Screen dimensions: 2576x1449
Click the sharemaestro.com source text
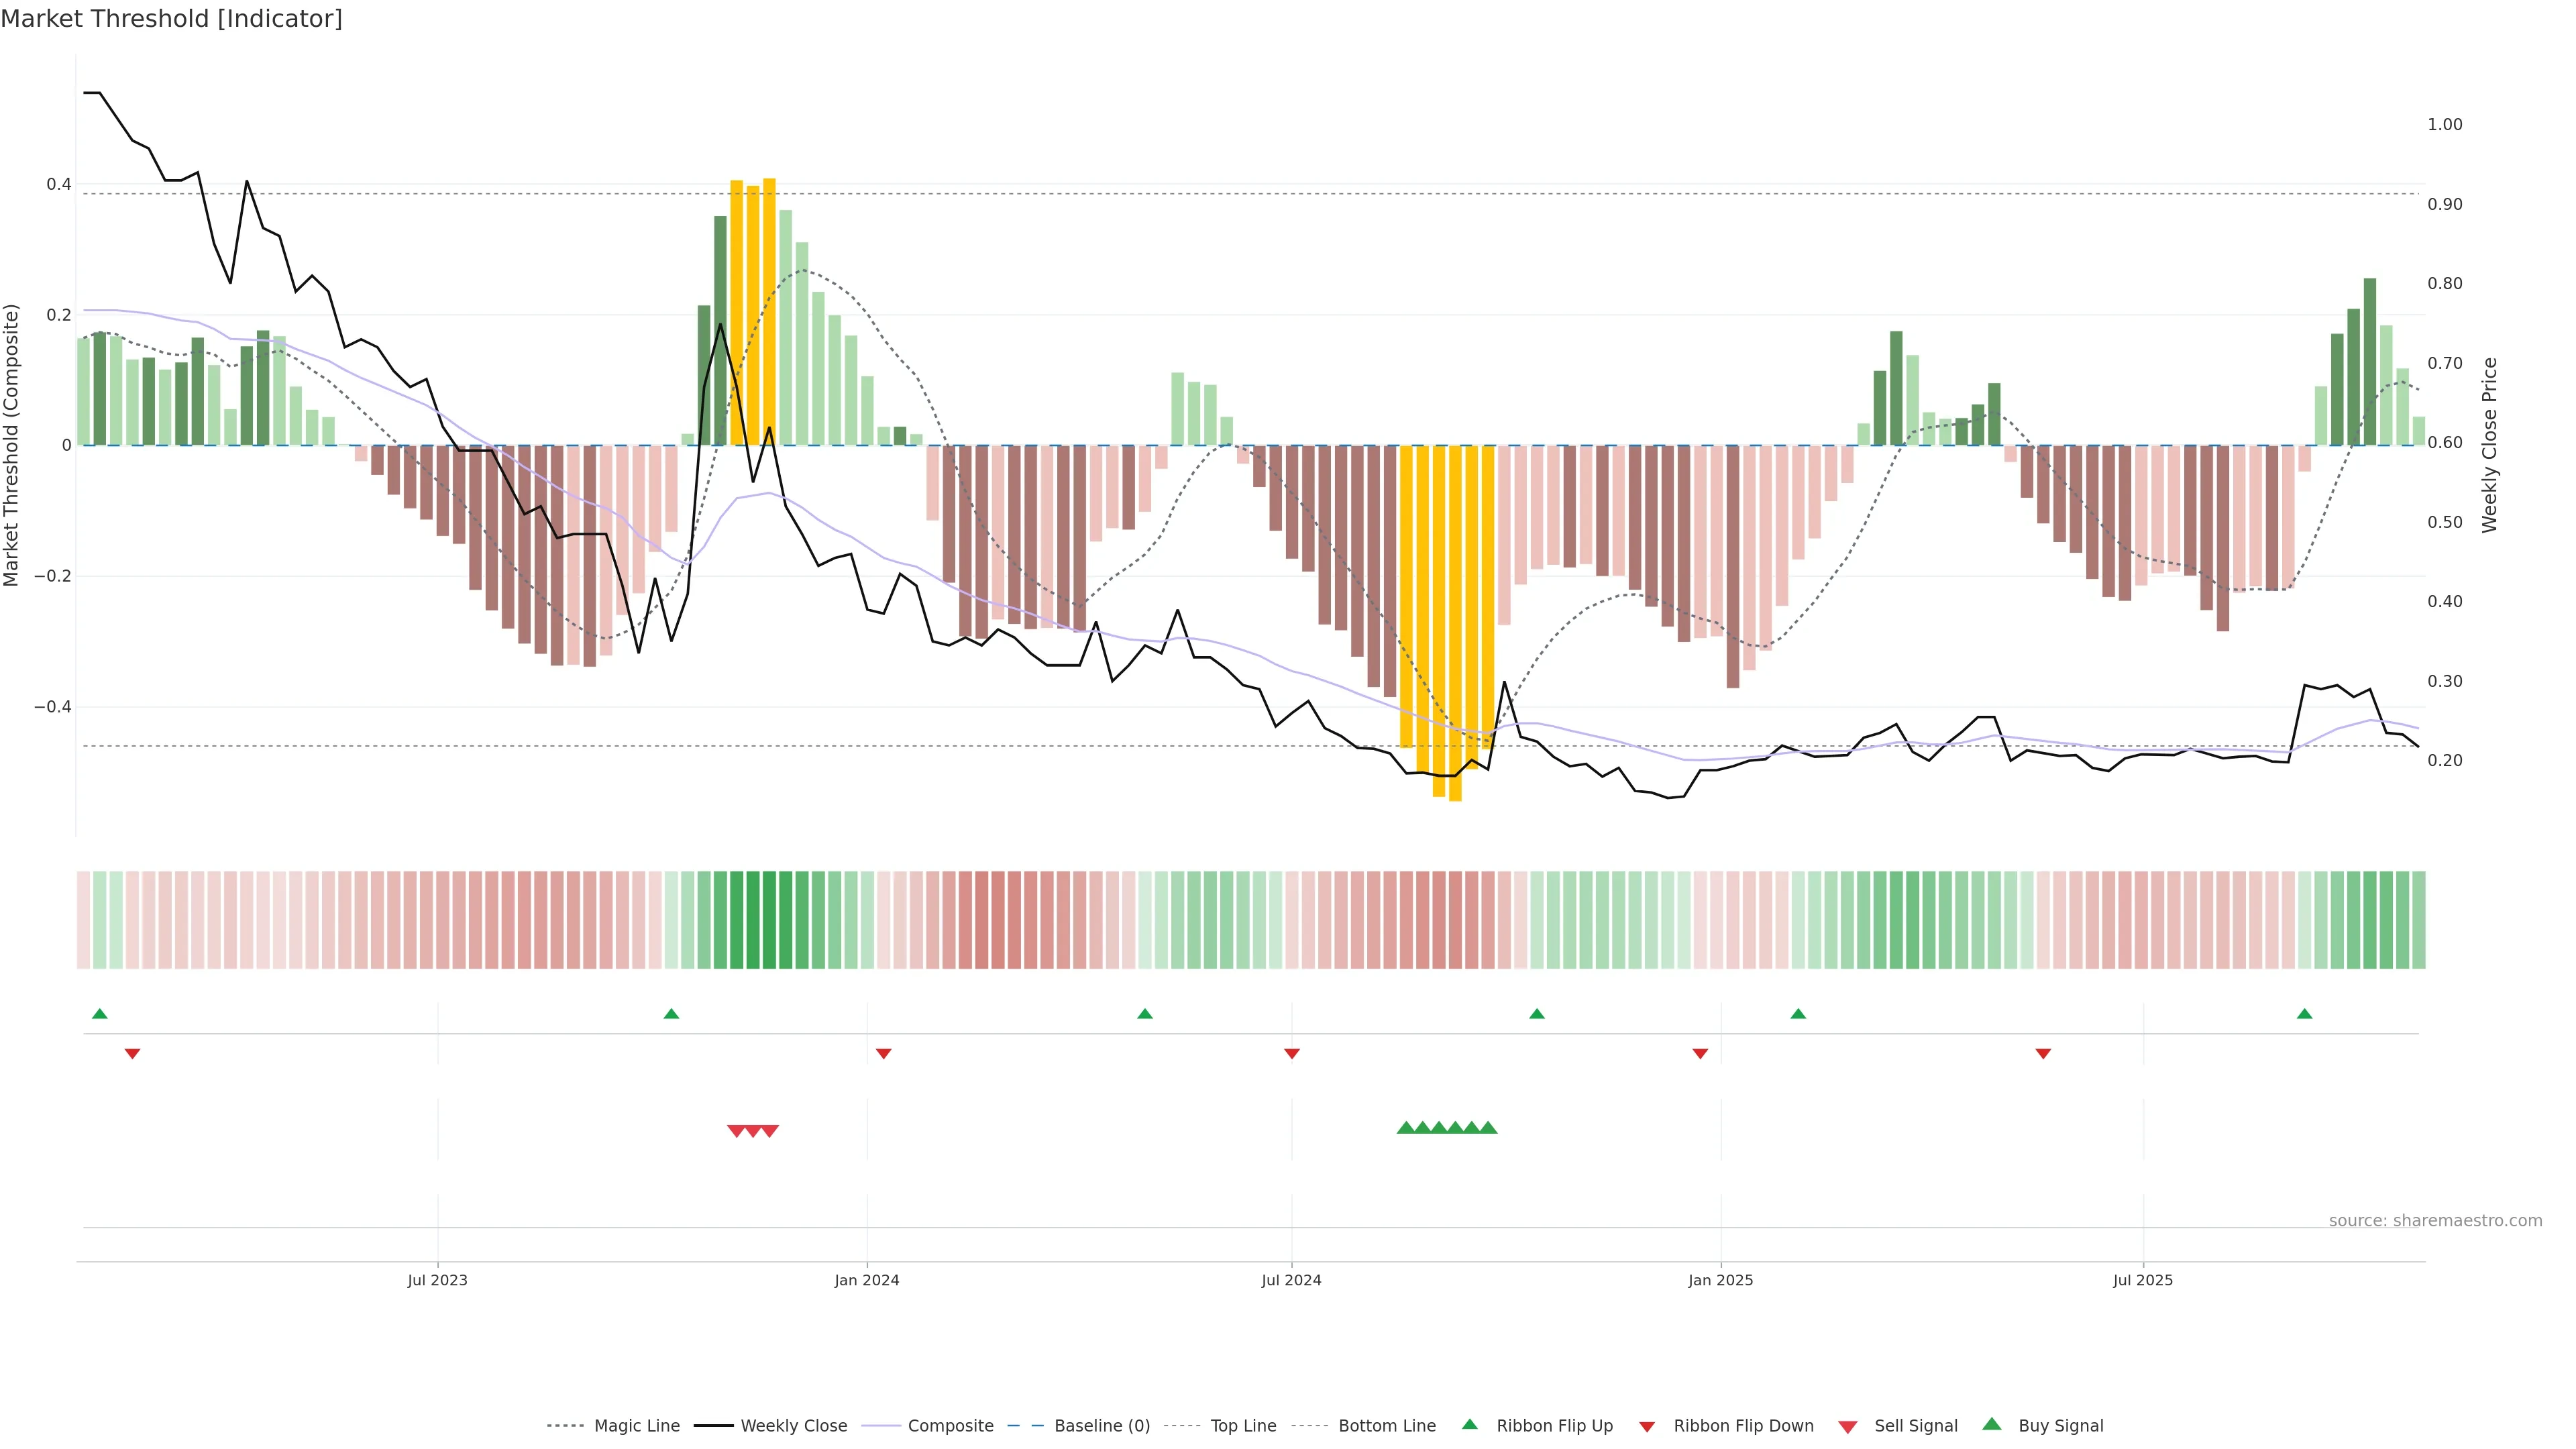click(x=2435, y=1221)
